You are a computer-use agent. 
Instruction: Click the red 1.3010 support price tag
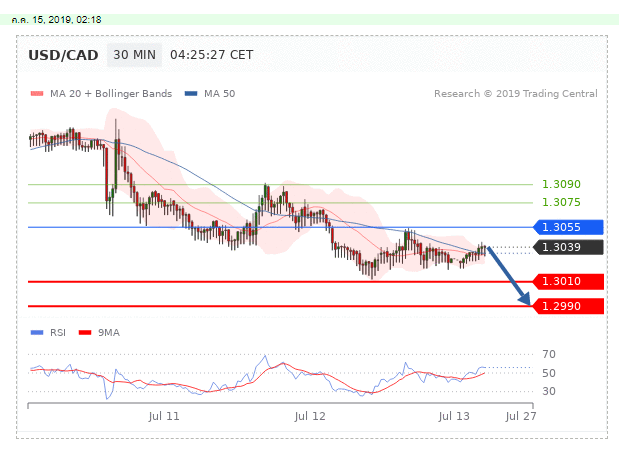(568, 281)
